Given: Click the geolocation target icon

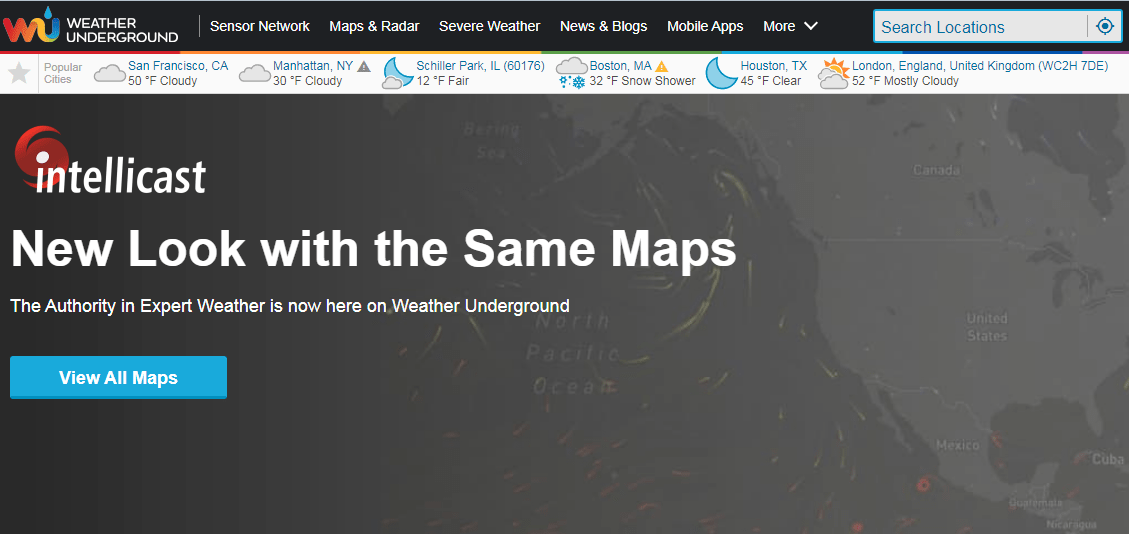Looking at the screenshot, I should click(1104, 27).
